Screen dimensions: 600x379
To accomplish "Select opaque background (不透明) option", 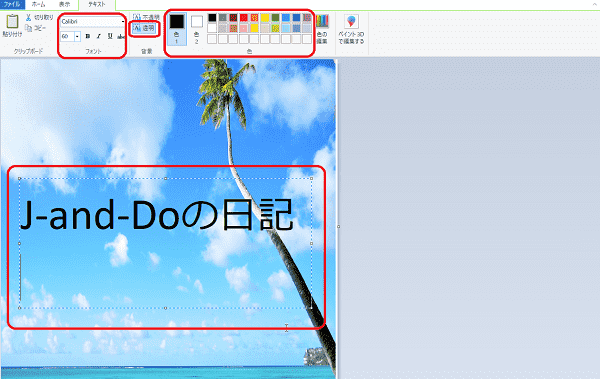I will (146, 17).
